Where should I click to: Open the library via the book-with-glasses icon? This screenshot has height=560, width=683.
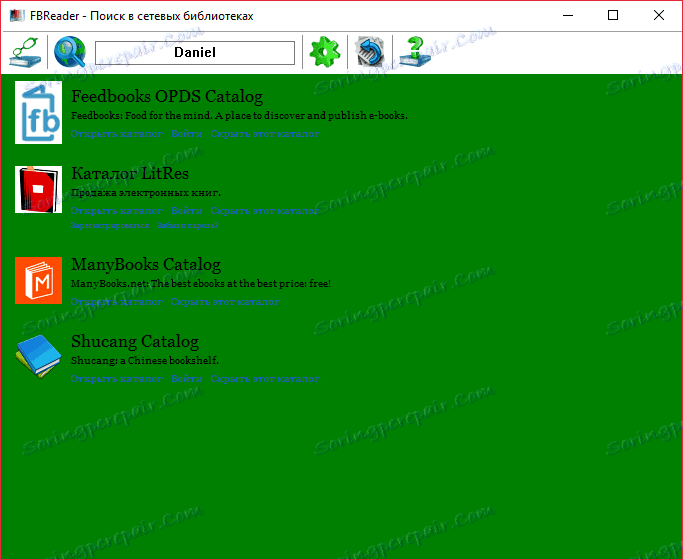pyautogui.click(x=25, y=52)
